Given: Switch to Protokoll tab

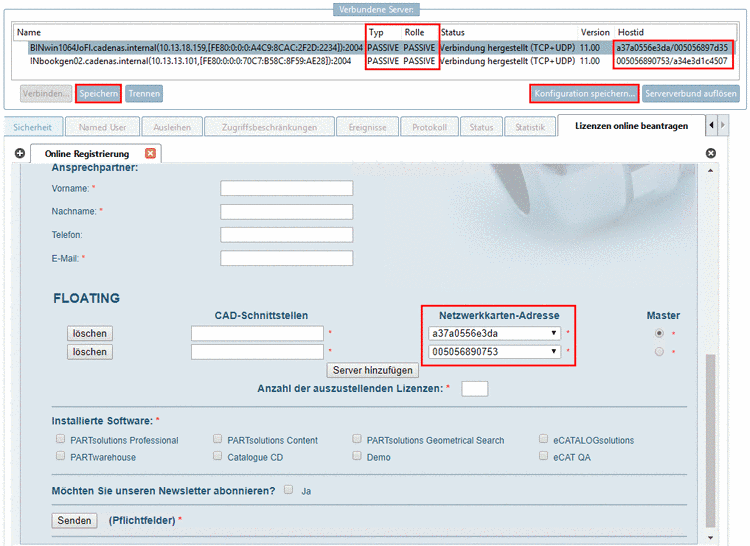Looking at the screenshot, I should [430, 127].
